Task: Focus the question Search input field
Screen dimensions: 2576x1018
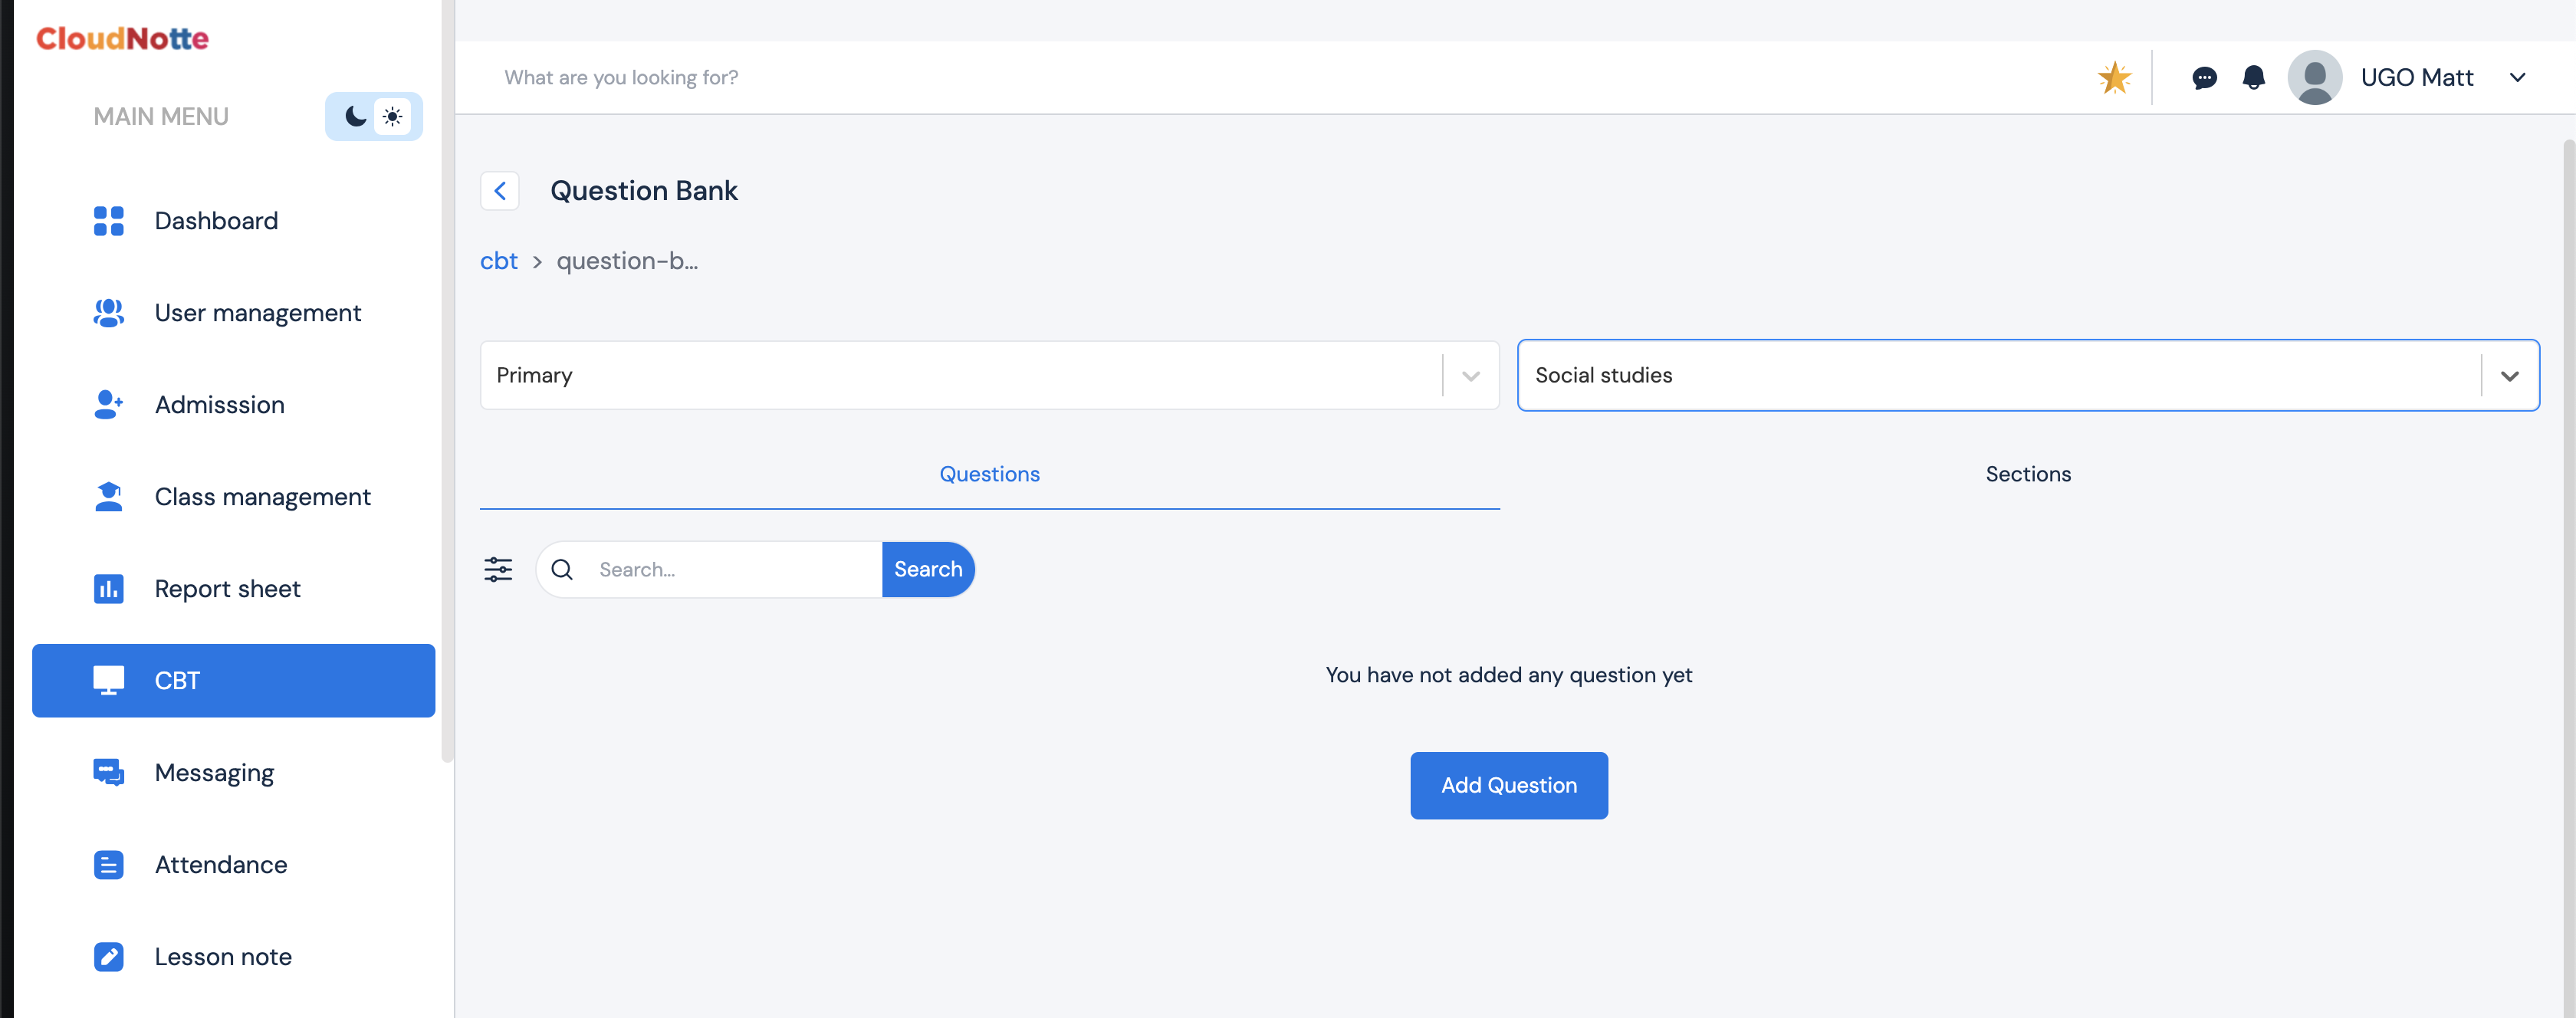Action: click(735, 569)
